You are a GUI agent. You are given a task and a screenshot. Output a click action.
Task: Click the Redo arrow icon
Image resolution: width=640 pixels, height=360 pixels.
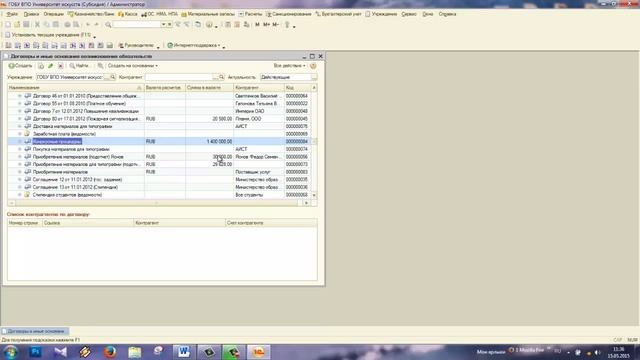[x=97, y=24]
